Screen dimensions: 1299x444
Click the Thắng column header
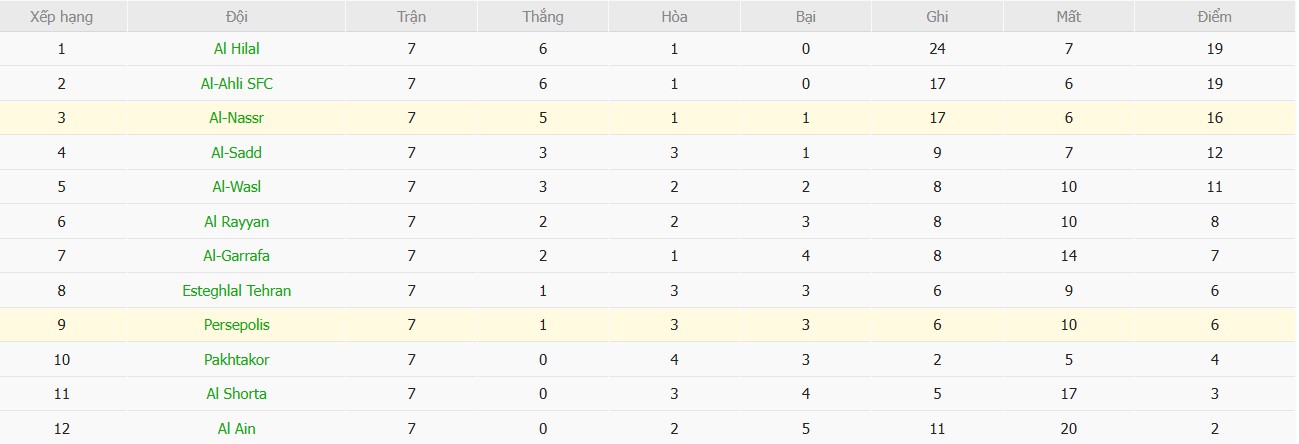pos(543,17)
